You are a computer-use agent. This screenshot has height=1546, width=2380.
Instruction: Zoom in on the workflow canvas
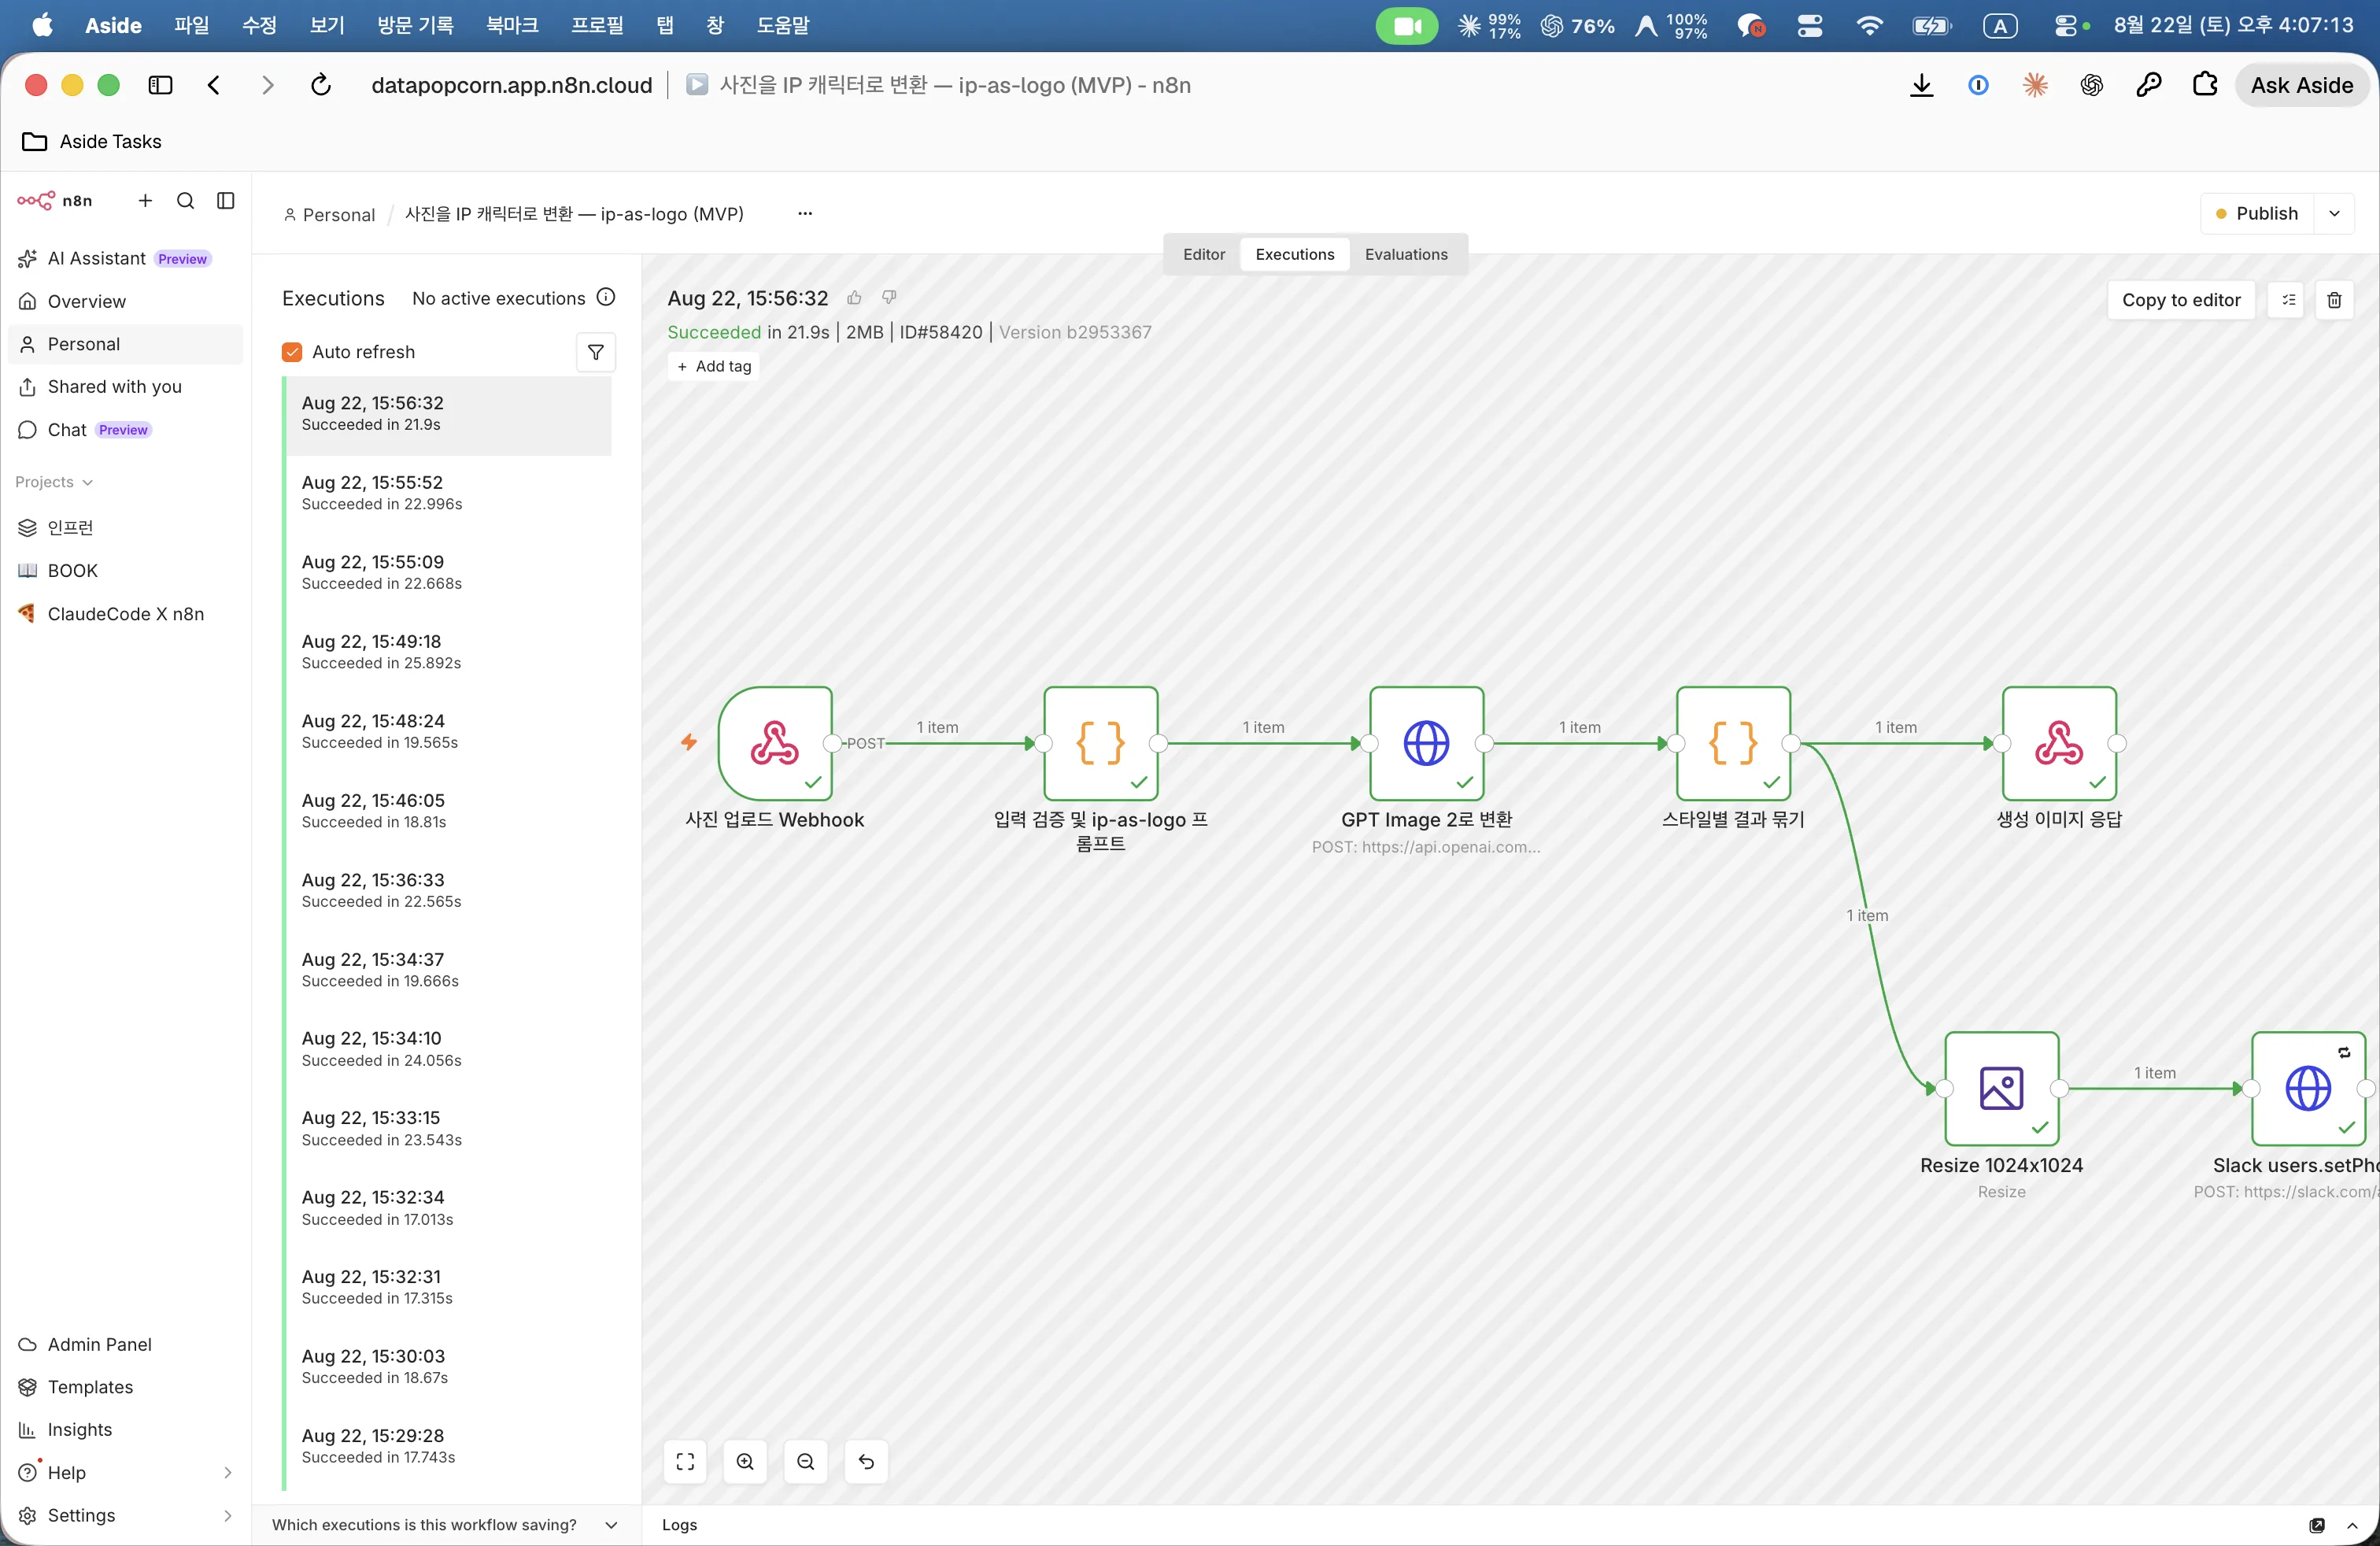(x=745, y=1461)
